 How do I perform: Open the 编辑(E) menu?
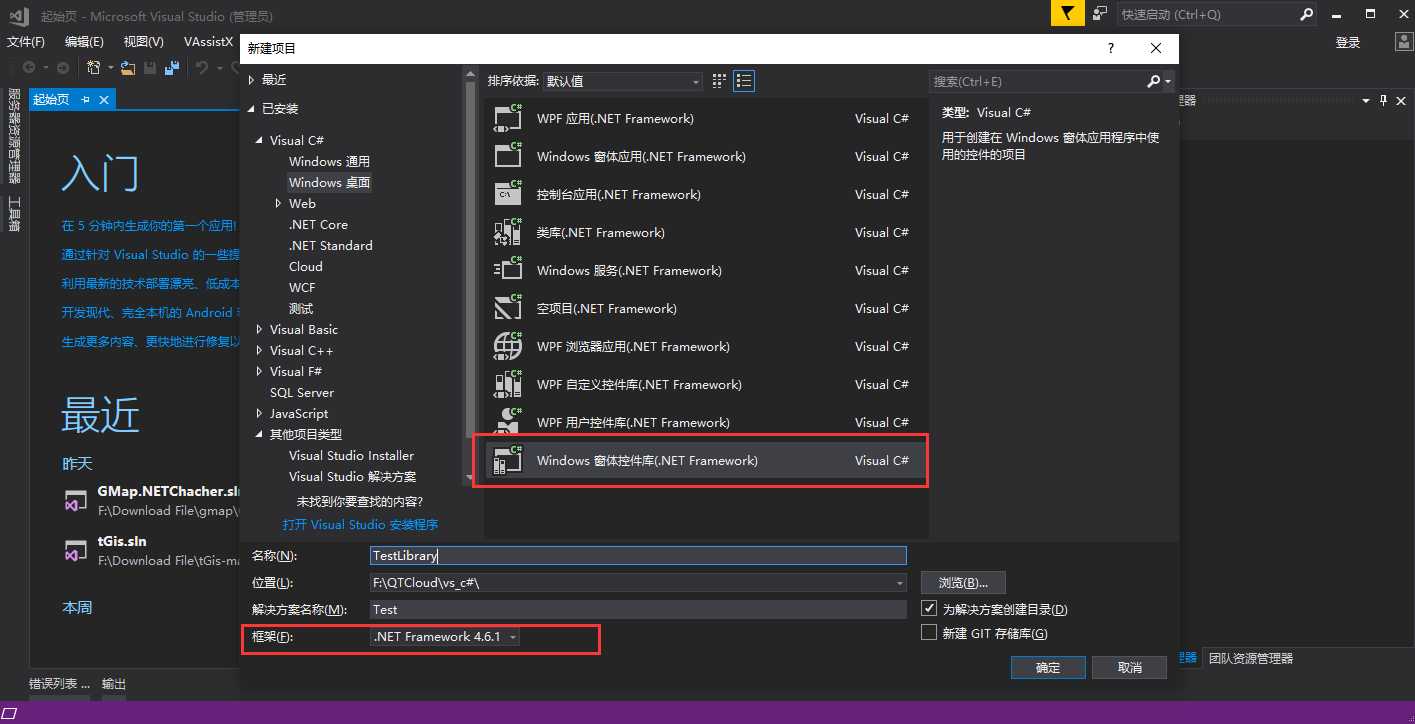84,42
